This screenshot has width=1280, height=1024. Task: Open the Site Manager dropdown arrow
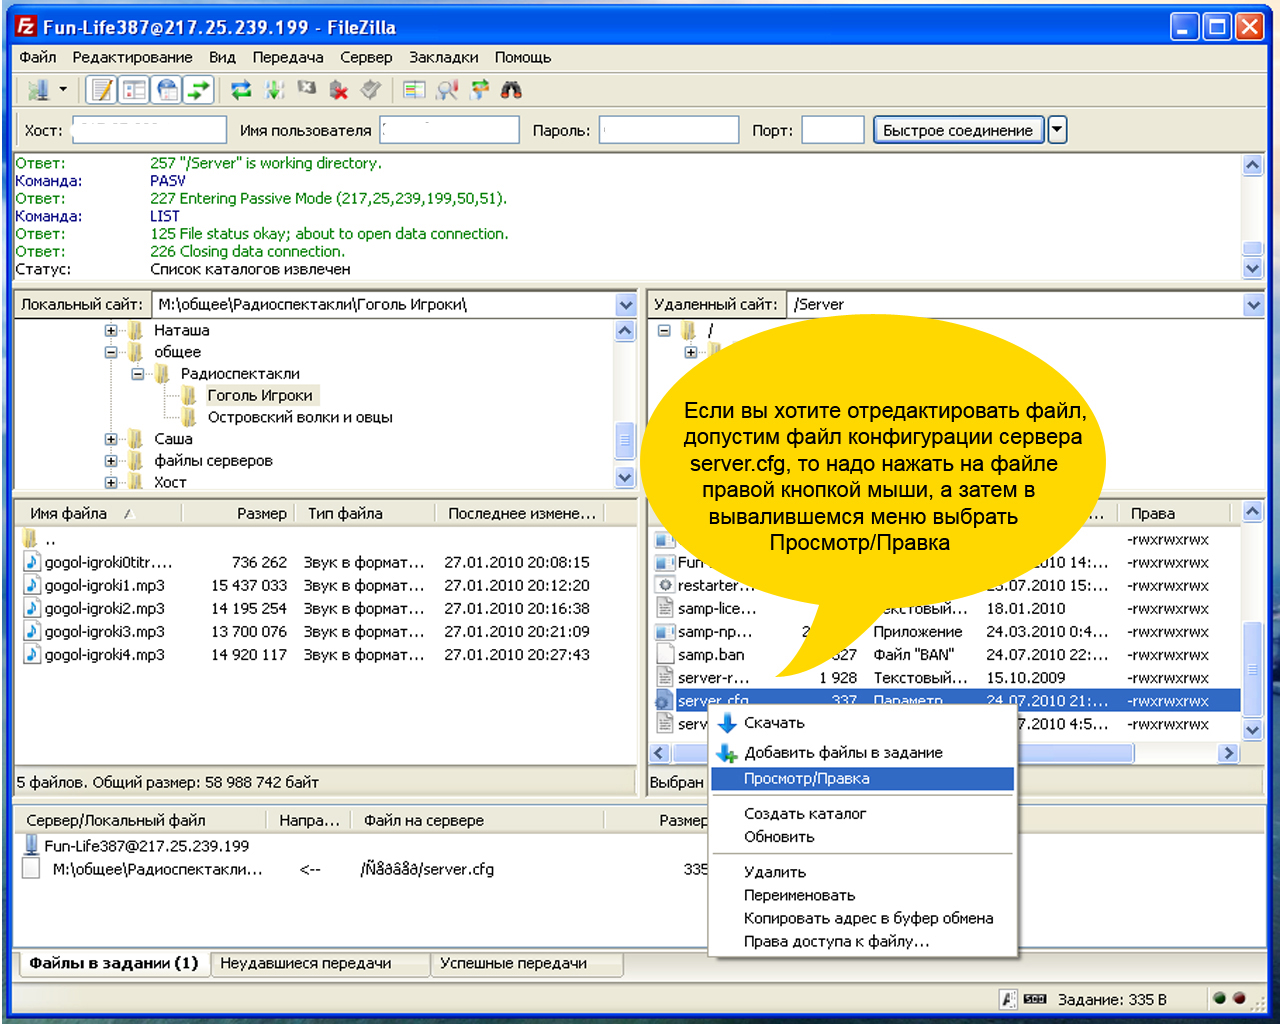[x=63, y=90]
